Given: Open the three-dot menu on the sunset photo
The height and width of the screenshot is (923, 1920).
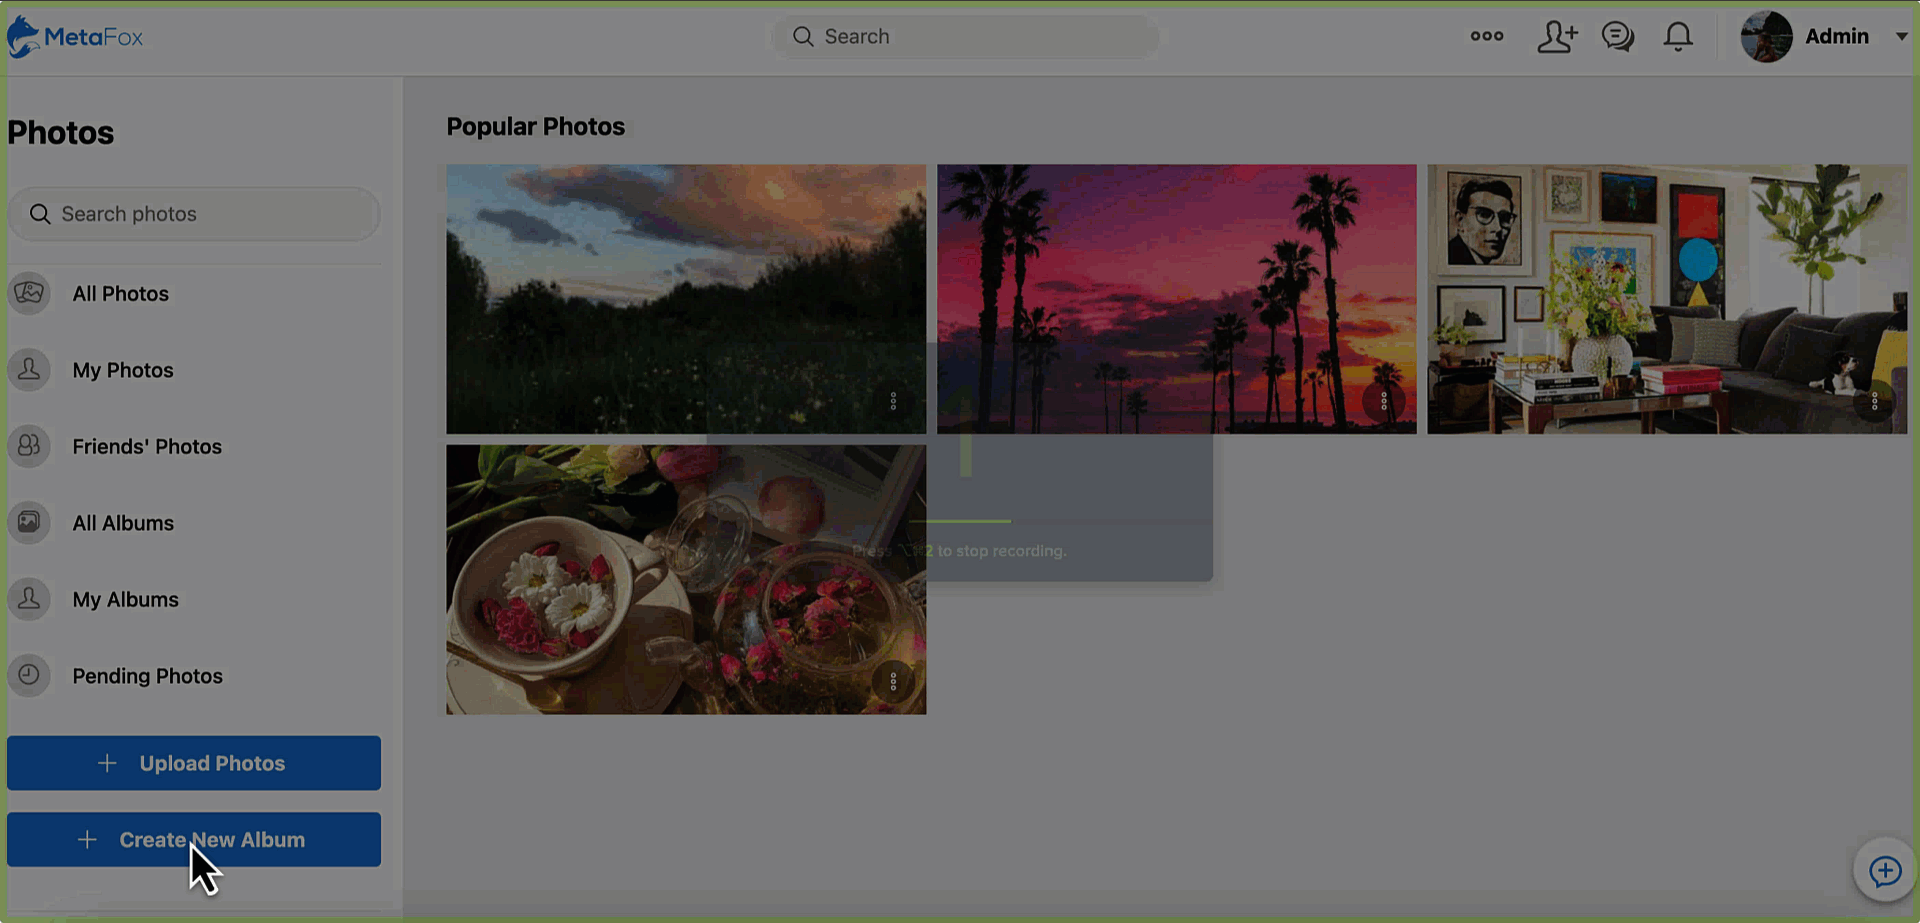Looking at the screenshot, I should [1384, 400].
